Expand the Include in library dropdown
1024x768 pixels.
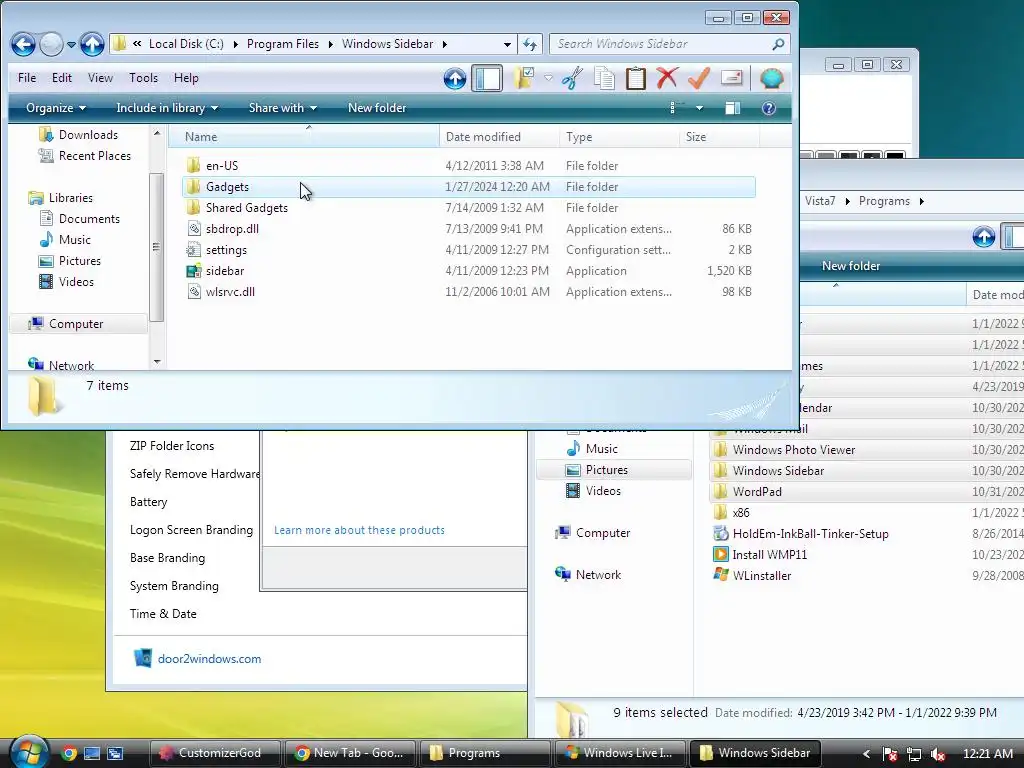click(167, 108)
